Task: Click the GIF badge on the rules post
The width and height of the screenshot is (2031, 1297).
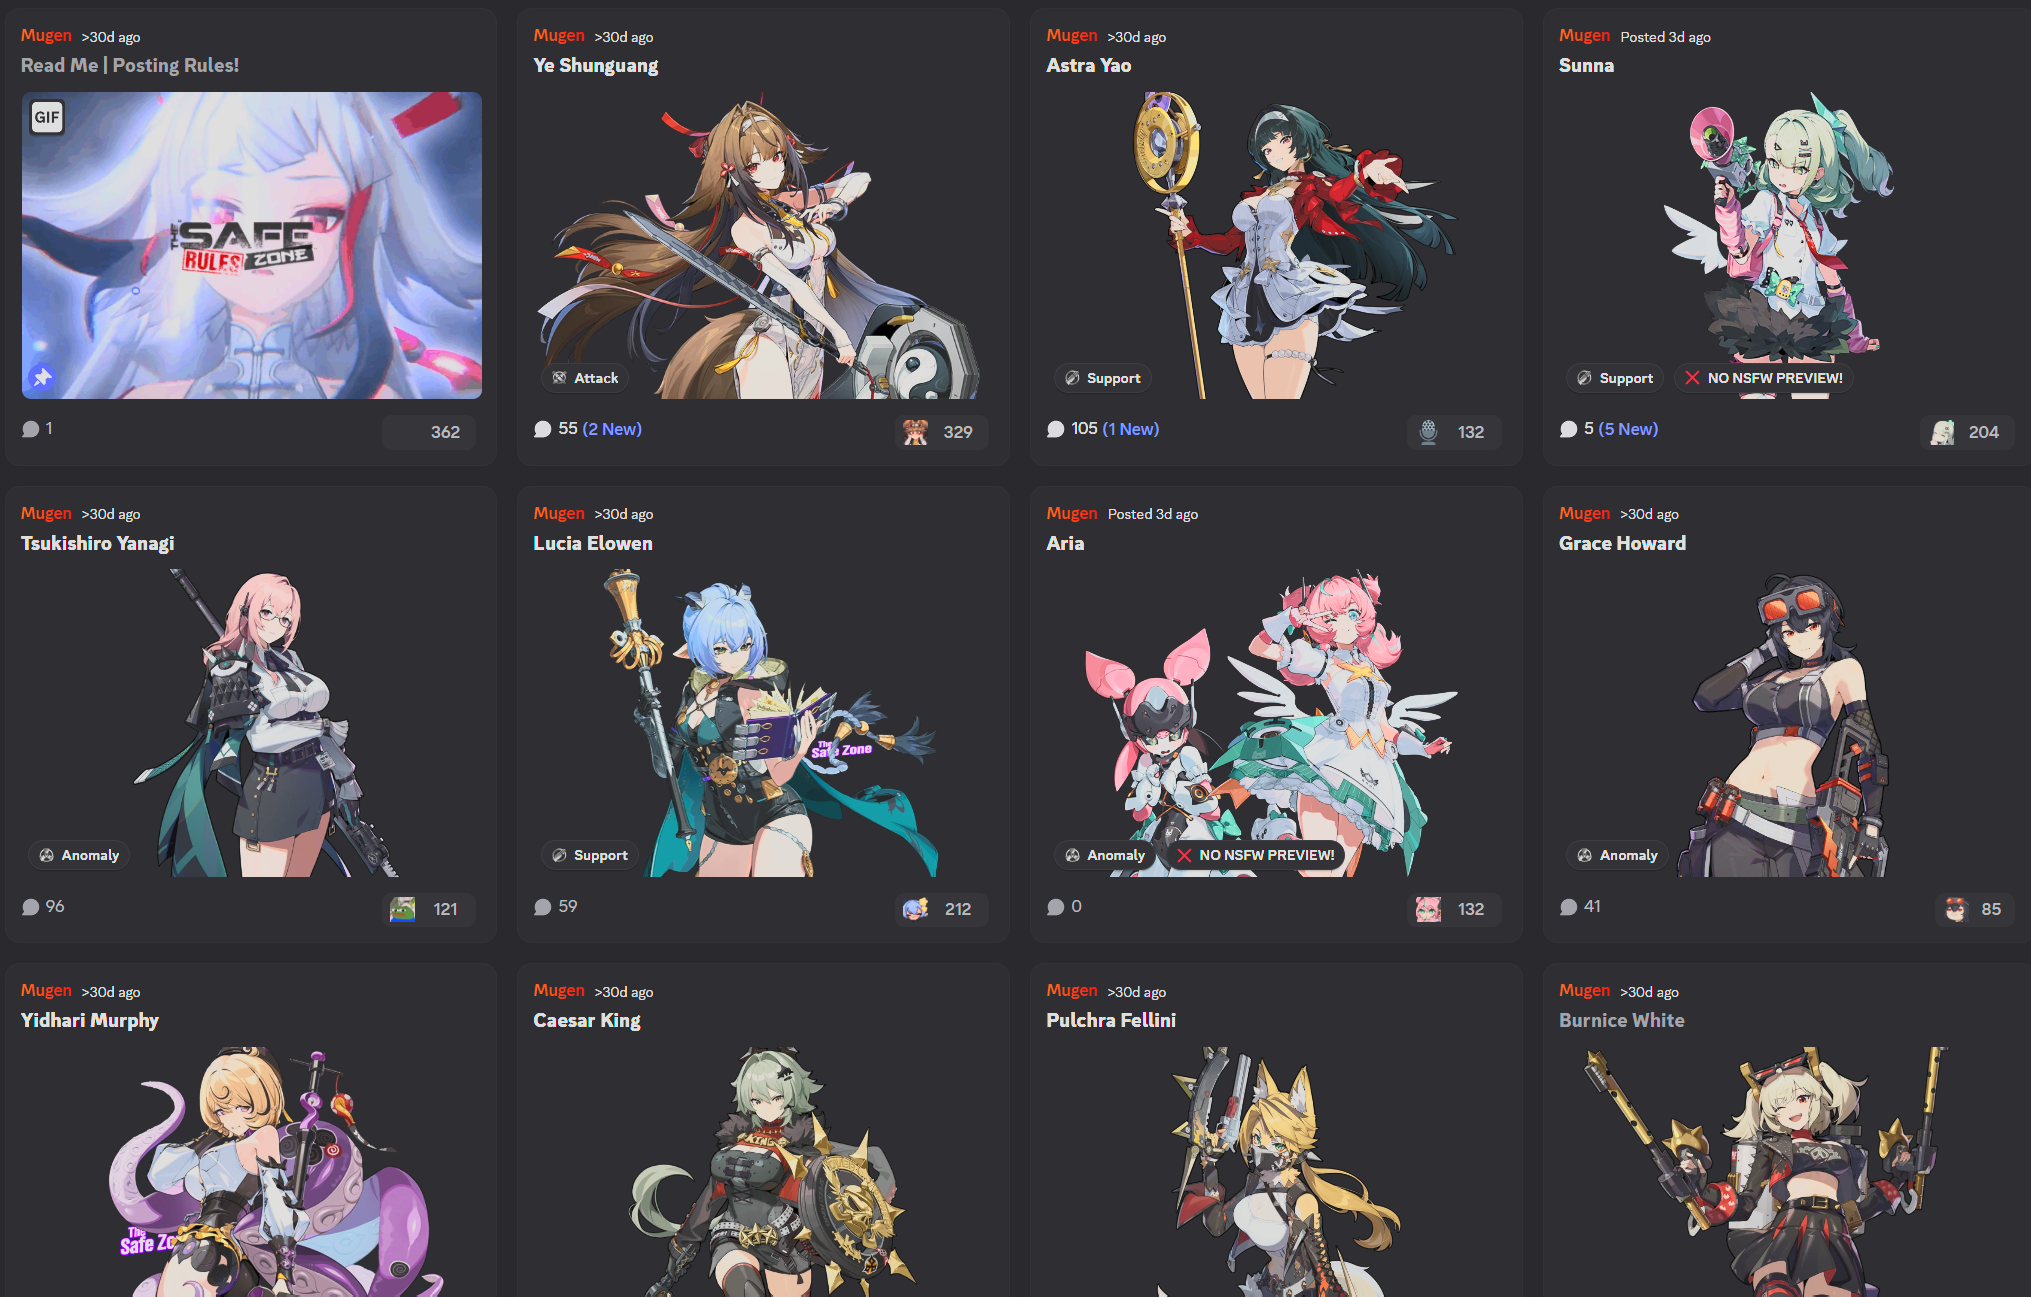Action: (x=47, y=117)
